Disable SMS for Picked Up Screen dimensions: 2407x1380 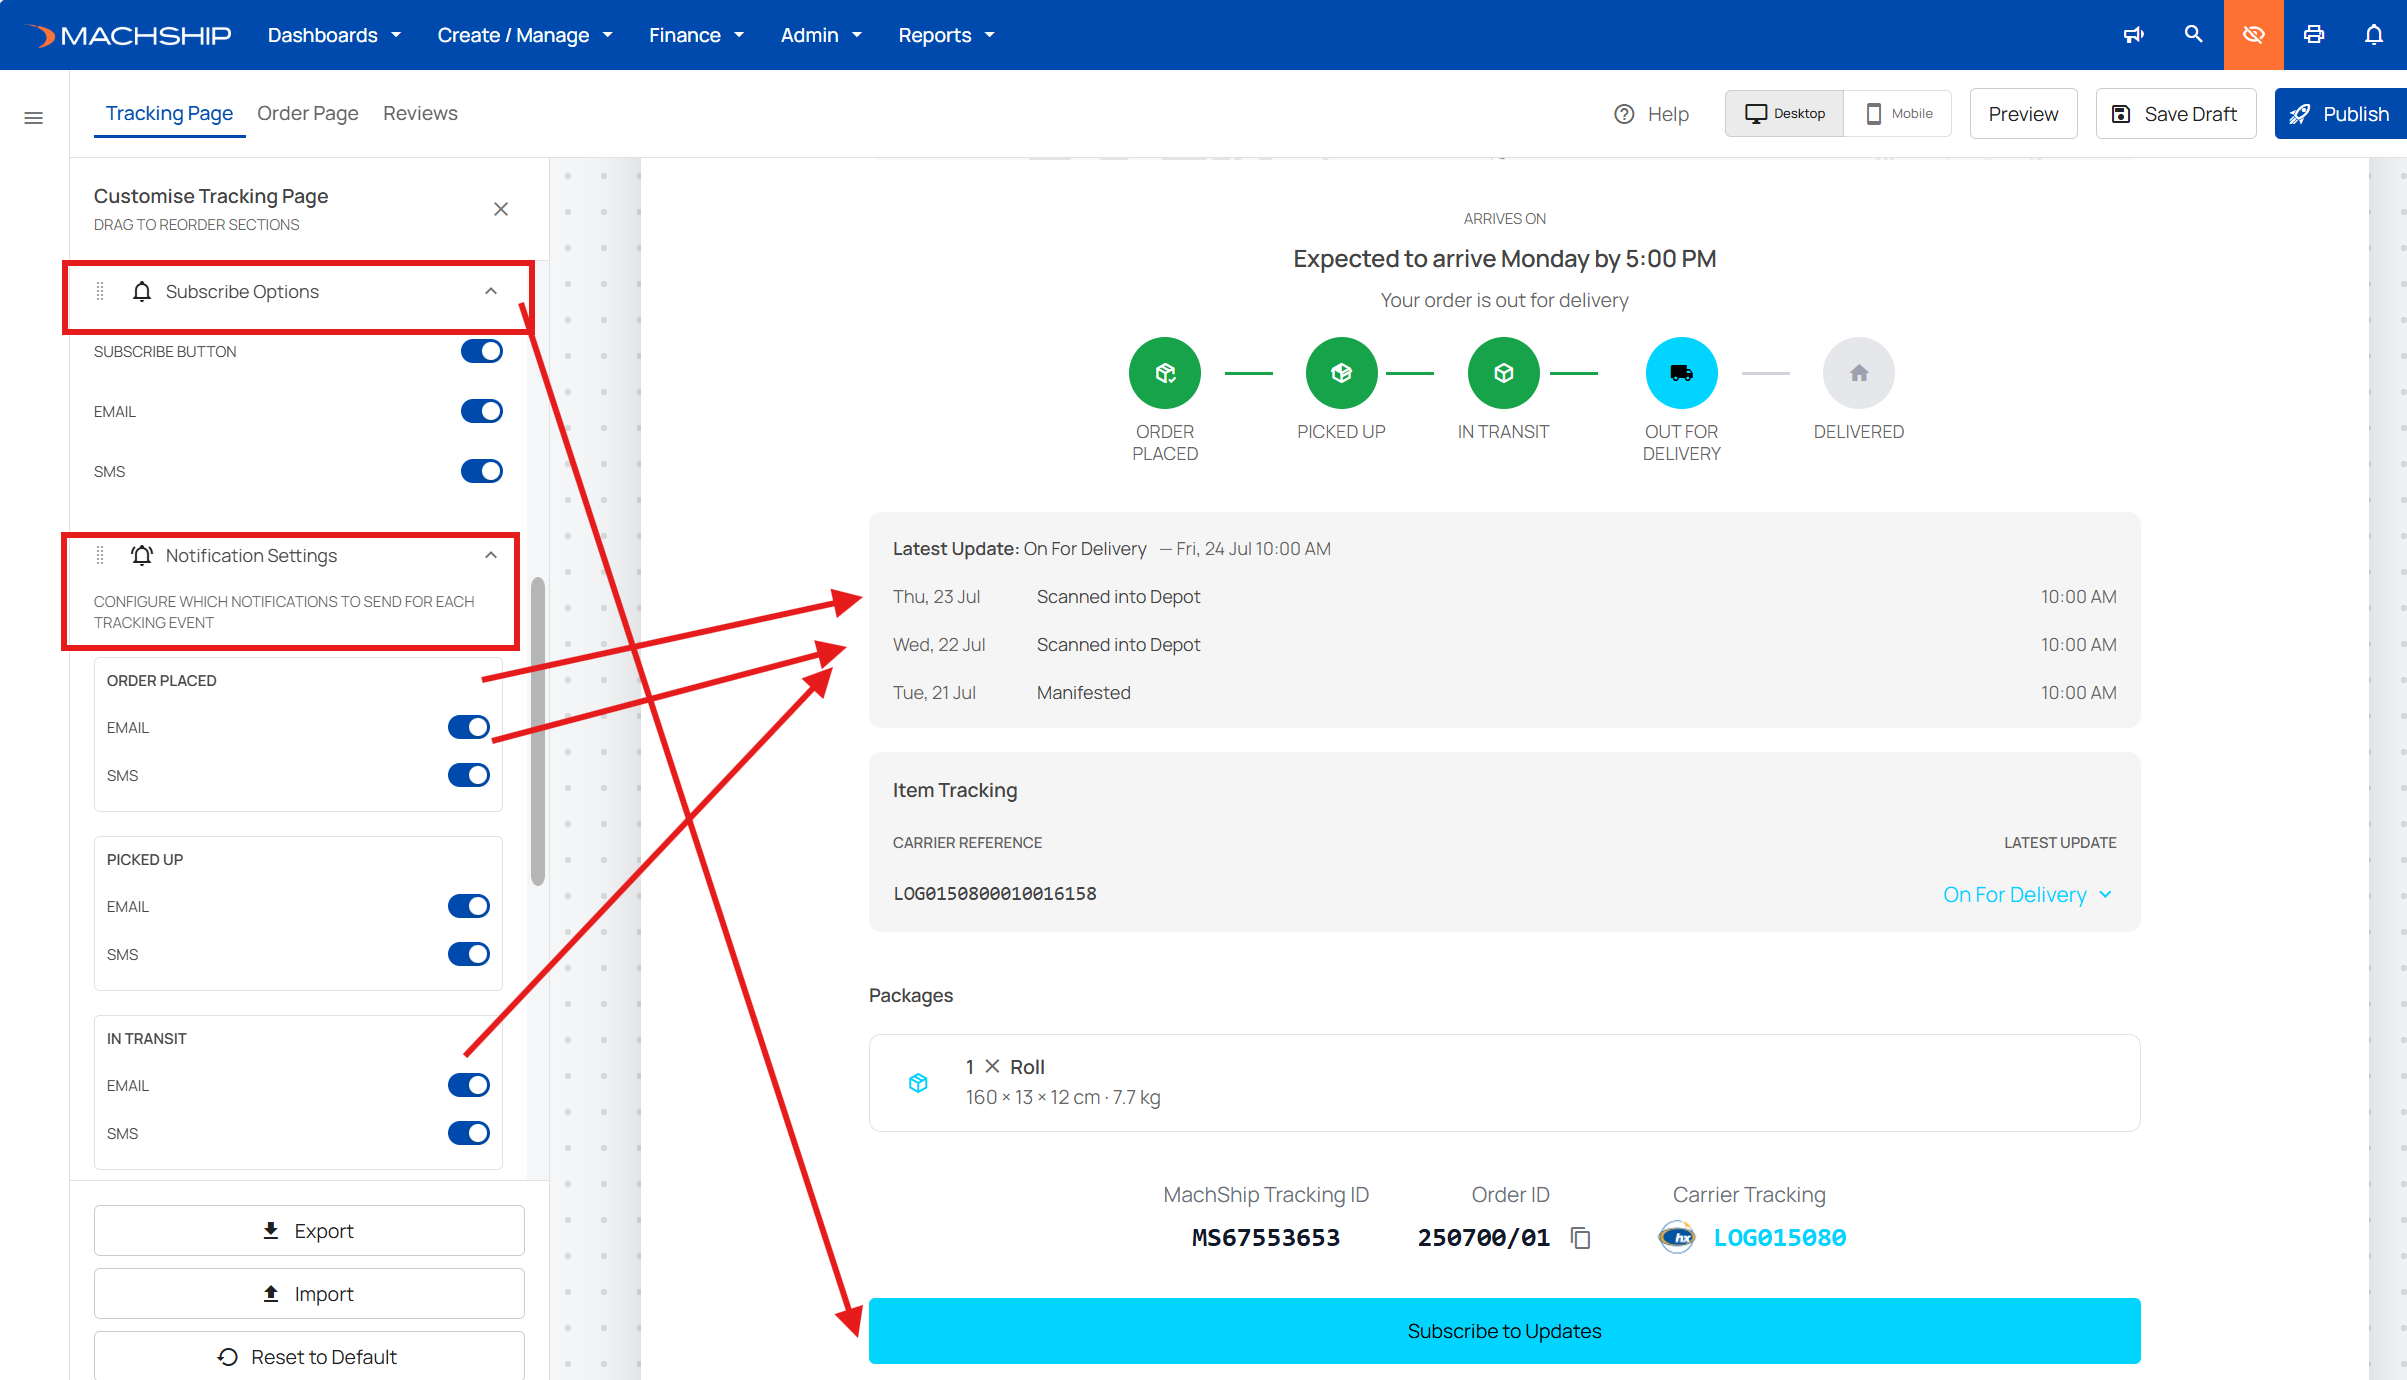click(468, 955)
